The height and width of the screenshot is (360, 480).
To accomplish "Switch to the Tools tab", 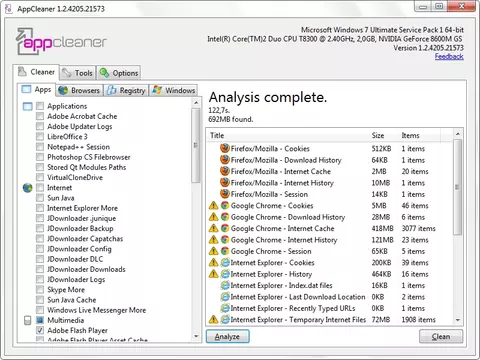I will [78, 73].
